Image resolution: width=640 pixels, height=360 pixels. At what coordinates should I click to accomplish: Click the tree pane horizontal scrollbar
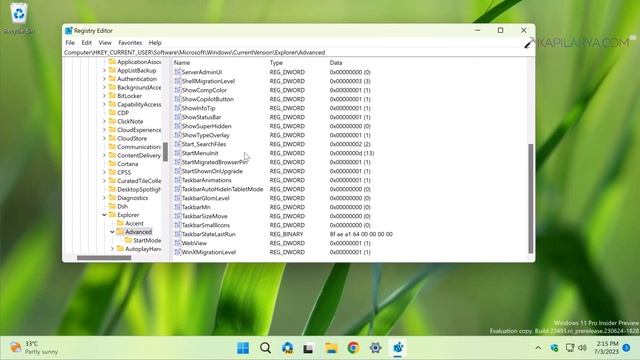pyautogui.click(x=104, y=258)
